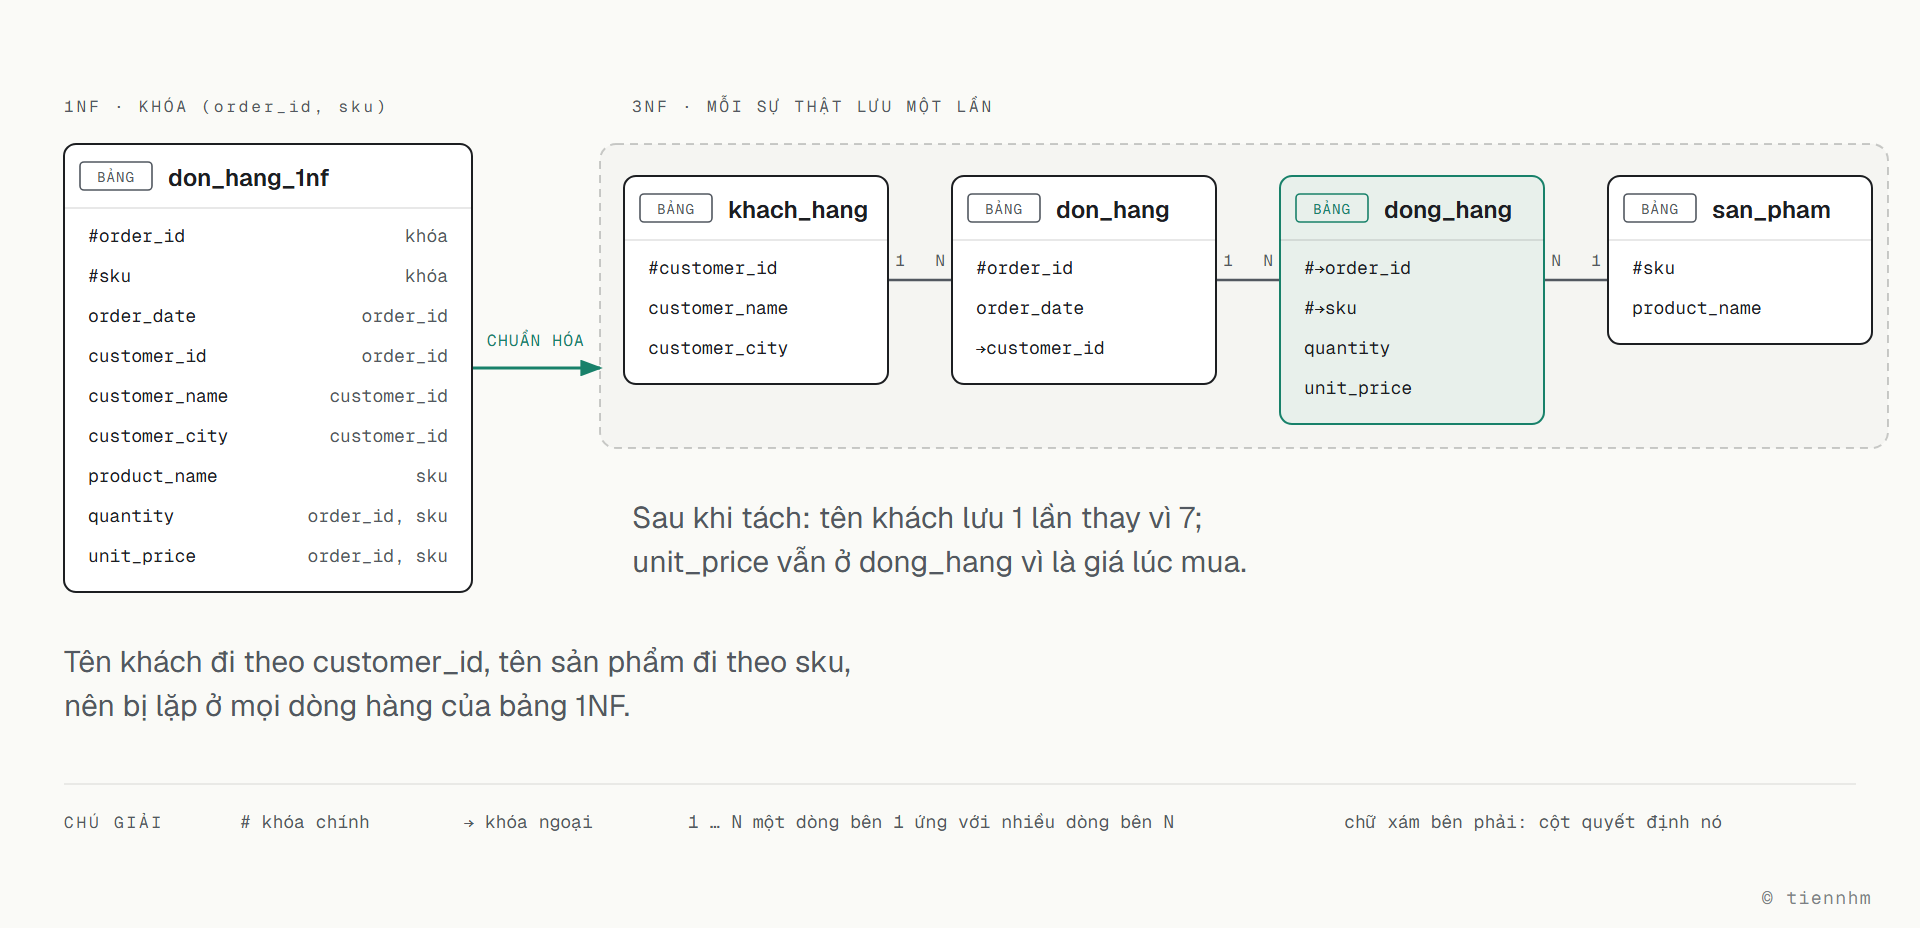Select the don_hang table title
1920x928 pixels.
click(x=1112, y=210)
